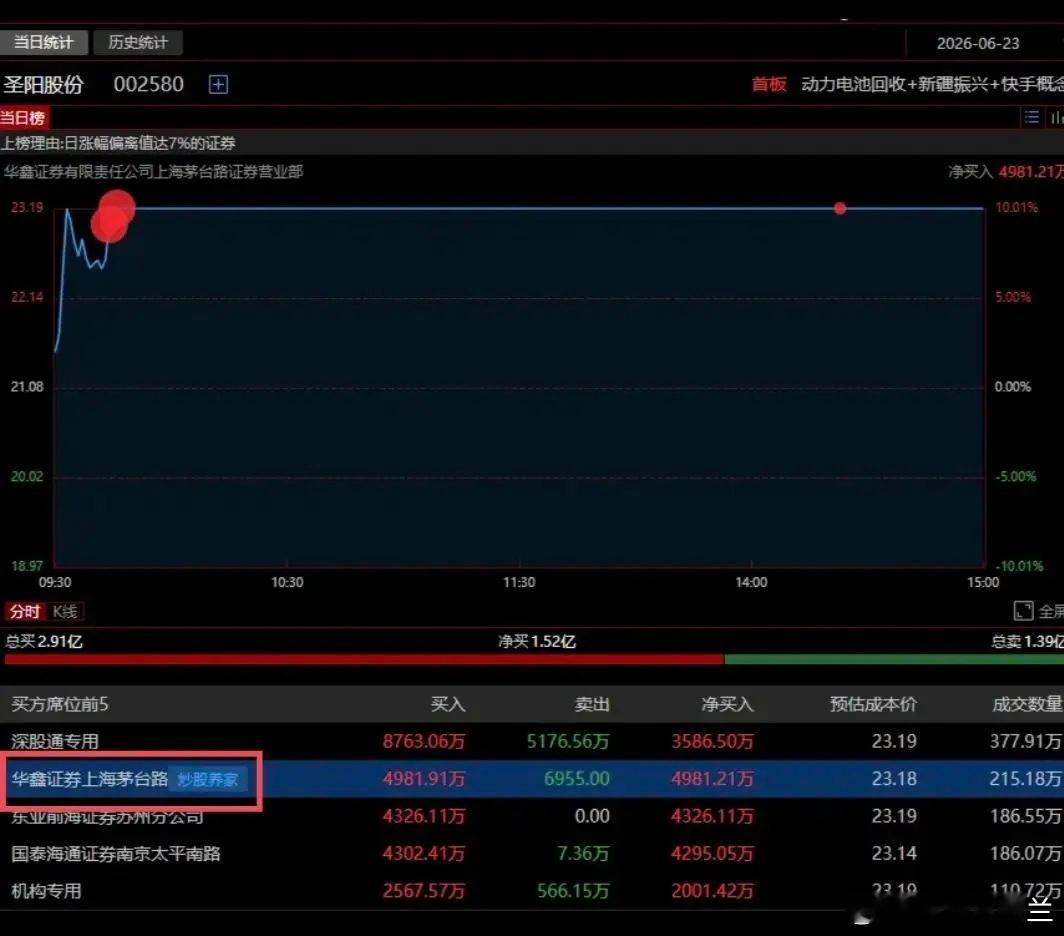Click stock code 002580
This screenshot has height=936, width=1064.
pos(149,84)
